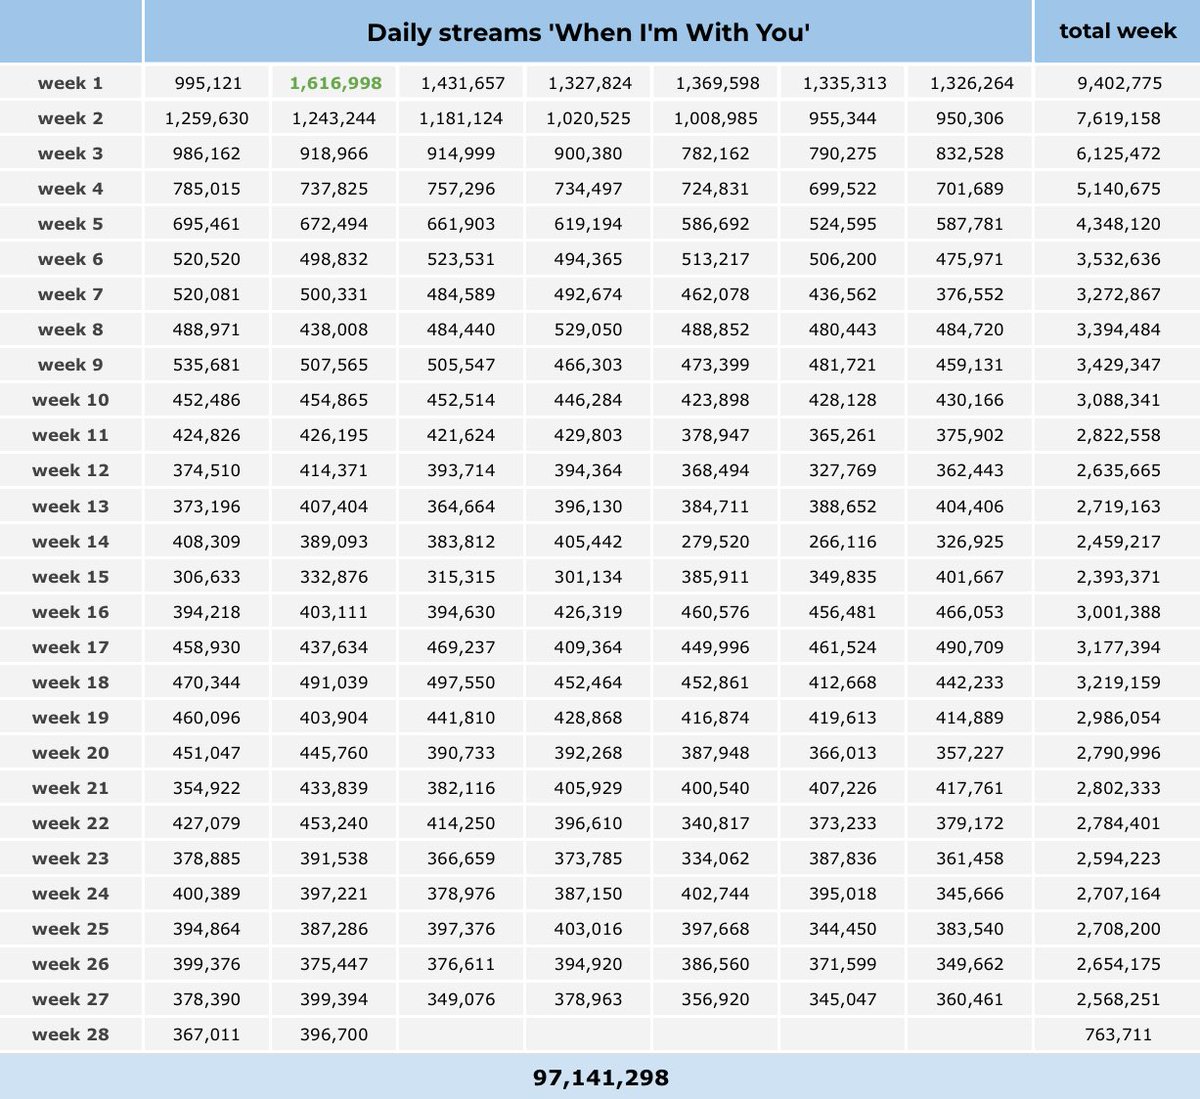The height and width of the screenshot is (1099, 1200).
Task: Select the 378,947 cell in week 11
Action: point(715,435)
